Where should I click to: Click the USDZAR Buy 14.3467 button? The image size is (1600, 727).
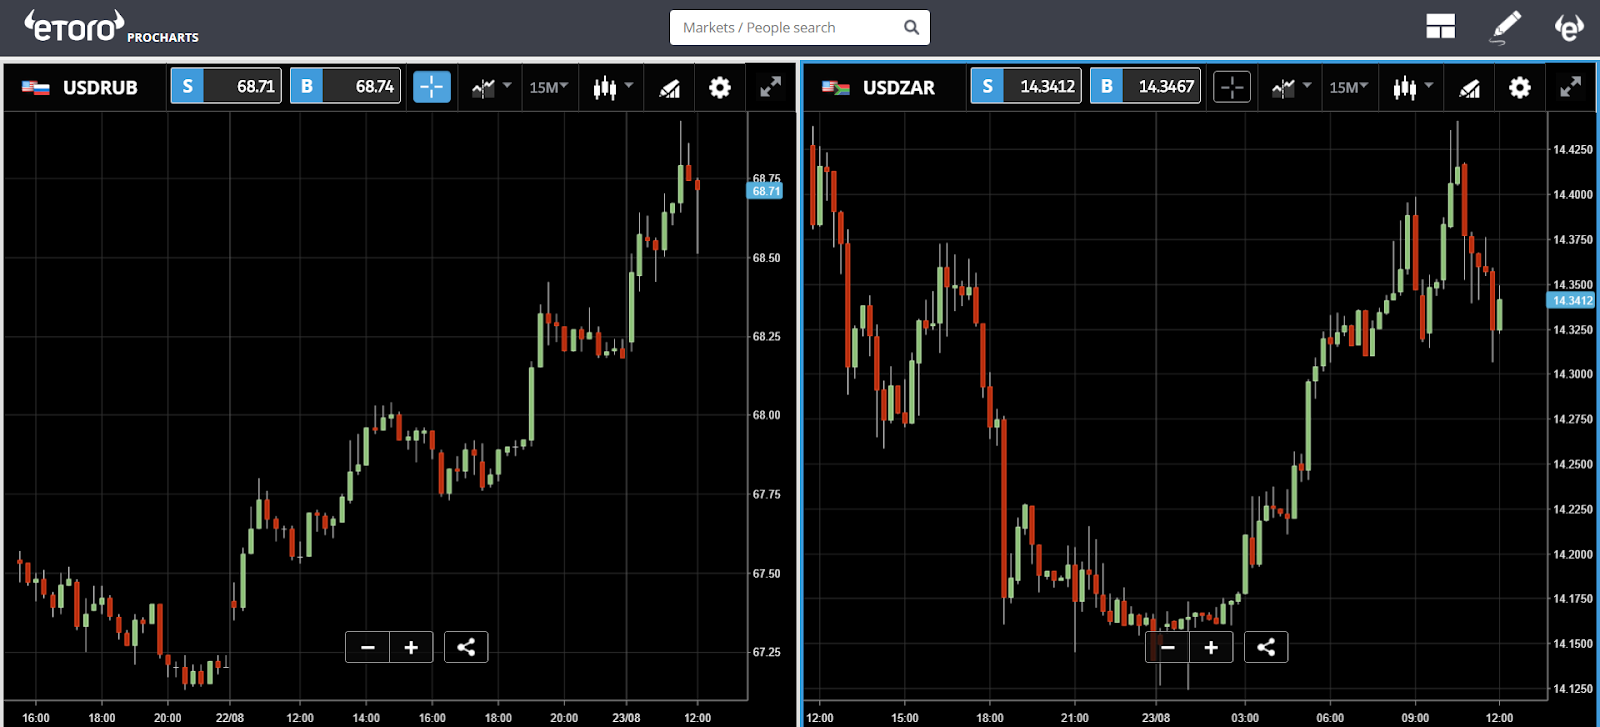tap(1145, 86)
